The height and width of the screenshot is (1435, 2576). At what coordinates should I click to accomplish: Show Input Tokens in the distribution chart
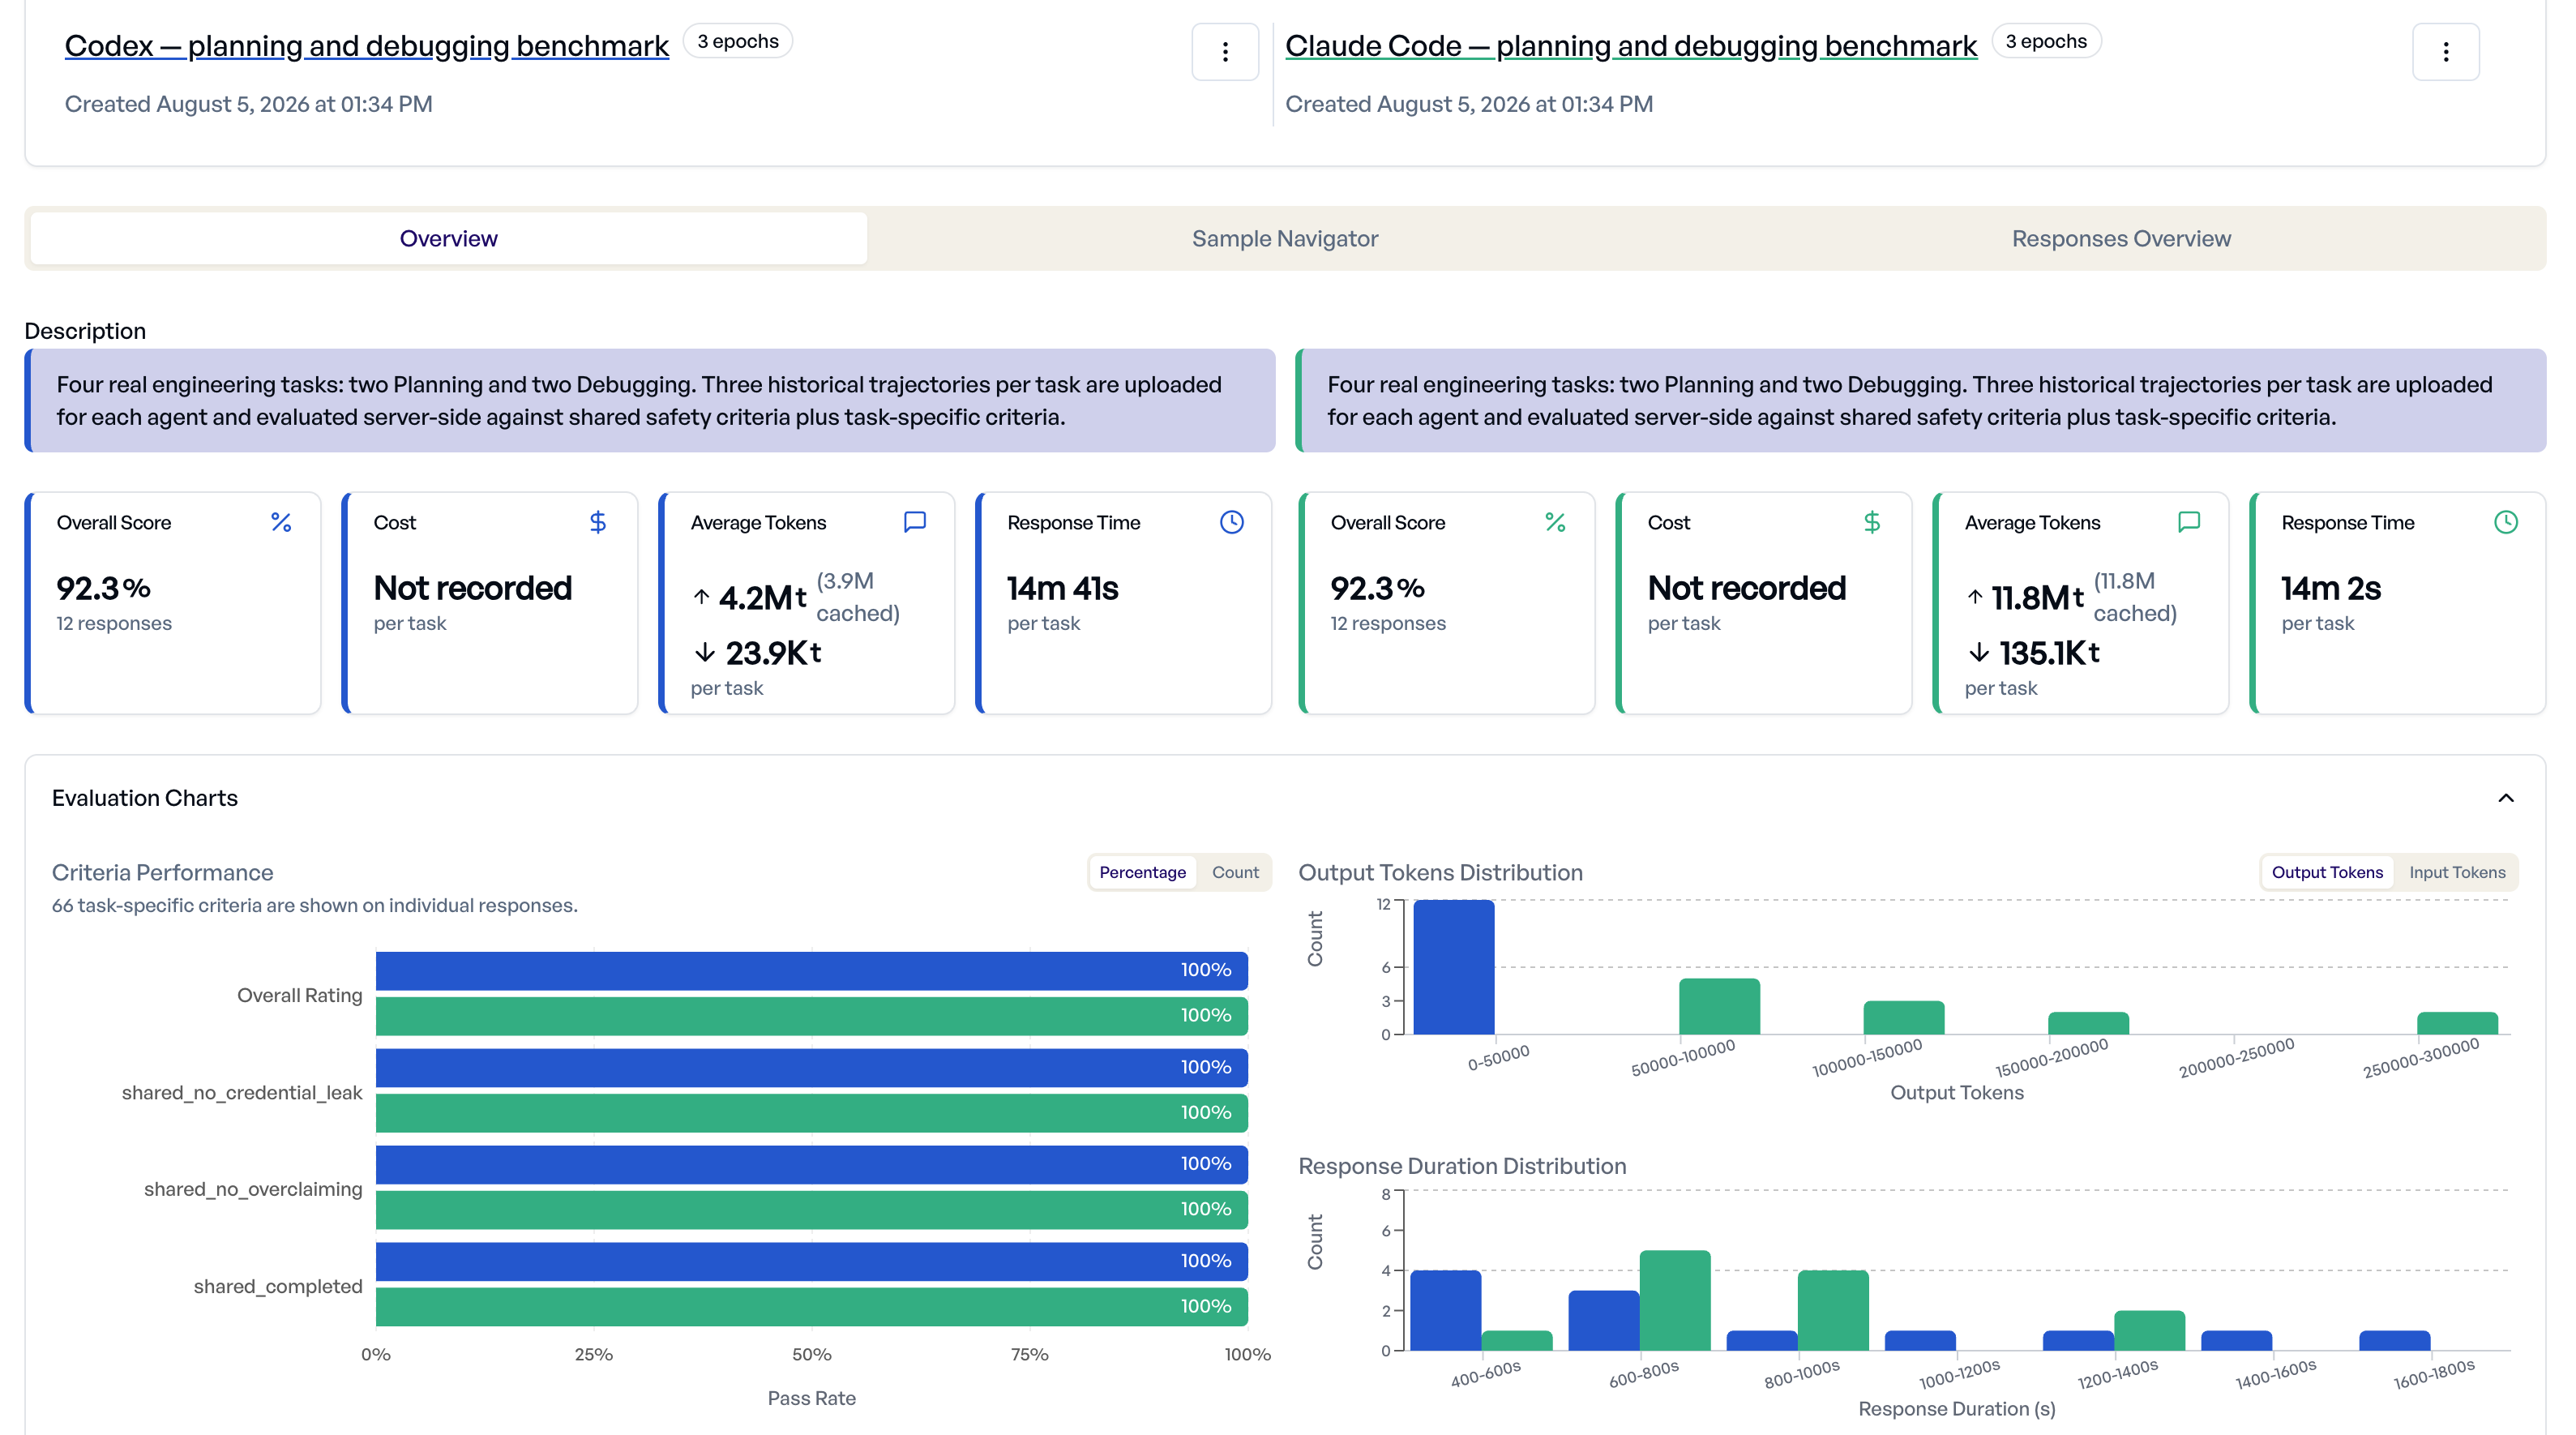point(2457,872)
